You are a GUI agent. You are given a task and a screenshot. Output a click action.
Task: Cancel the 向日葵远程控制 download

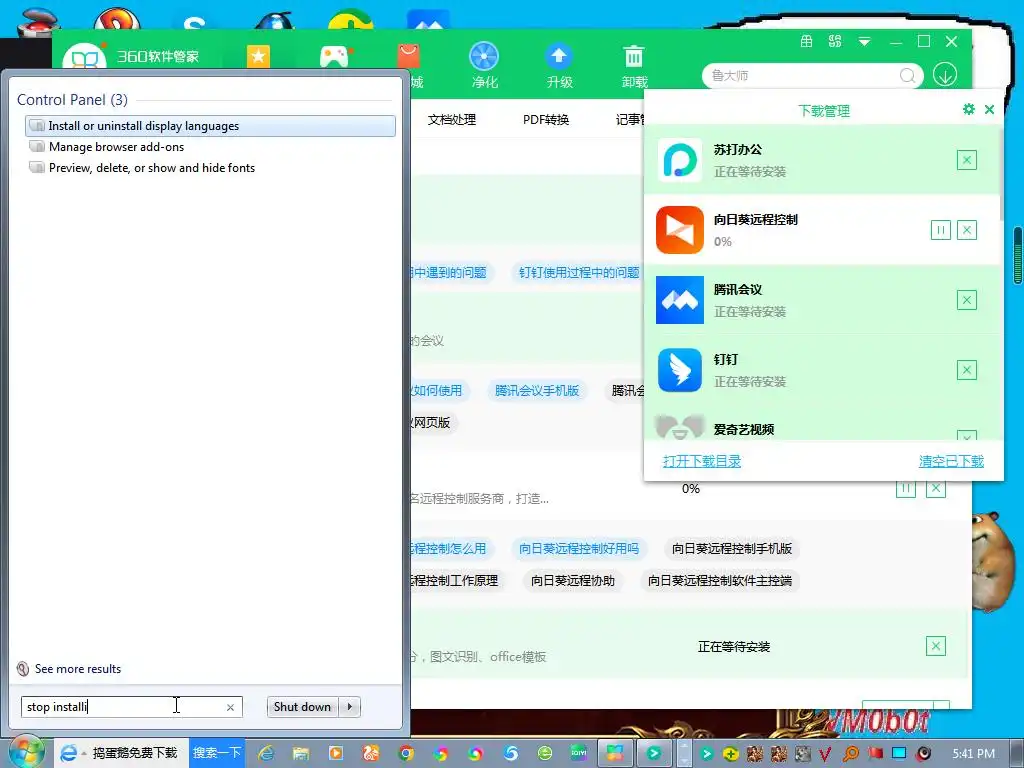pos(967,230)
